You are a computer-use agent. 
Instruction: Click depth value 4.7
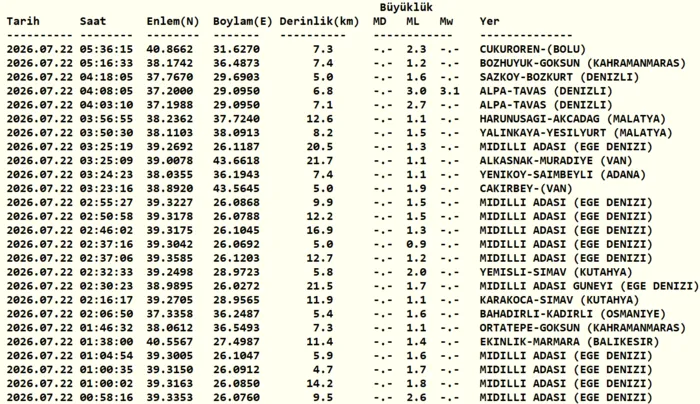point(323,370)
